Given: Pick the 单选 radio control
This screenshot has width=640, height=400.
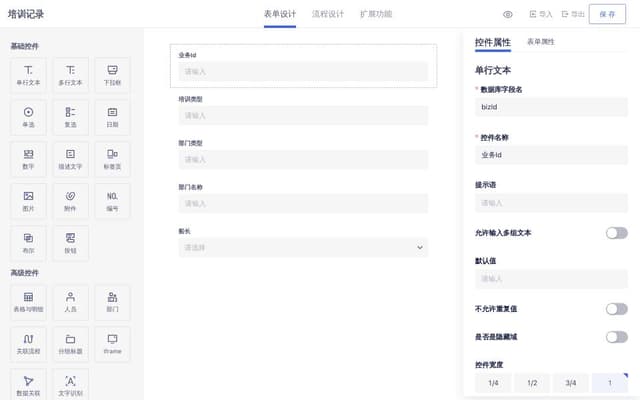Looking at the screenshot, I should pyautogui.click(x=28, y=118).
